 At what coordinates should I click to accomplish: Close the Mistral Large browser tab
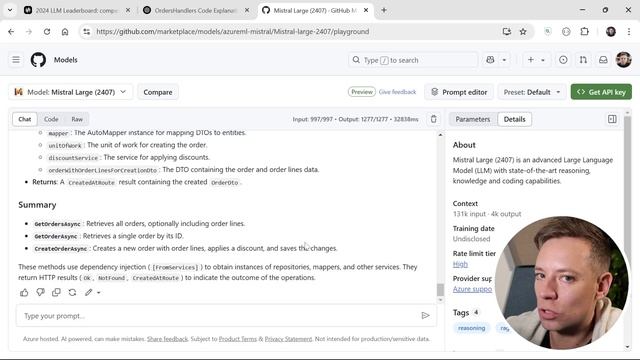pos(366,10)
